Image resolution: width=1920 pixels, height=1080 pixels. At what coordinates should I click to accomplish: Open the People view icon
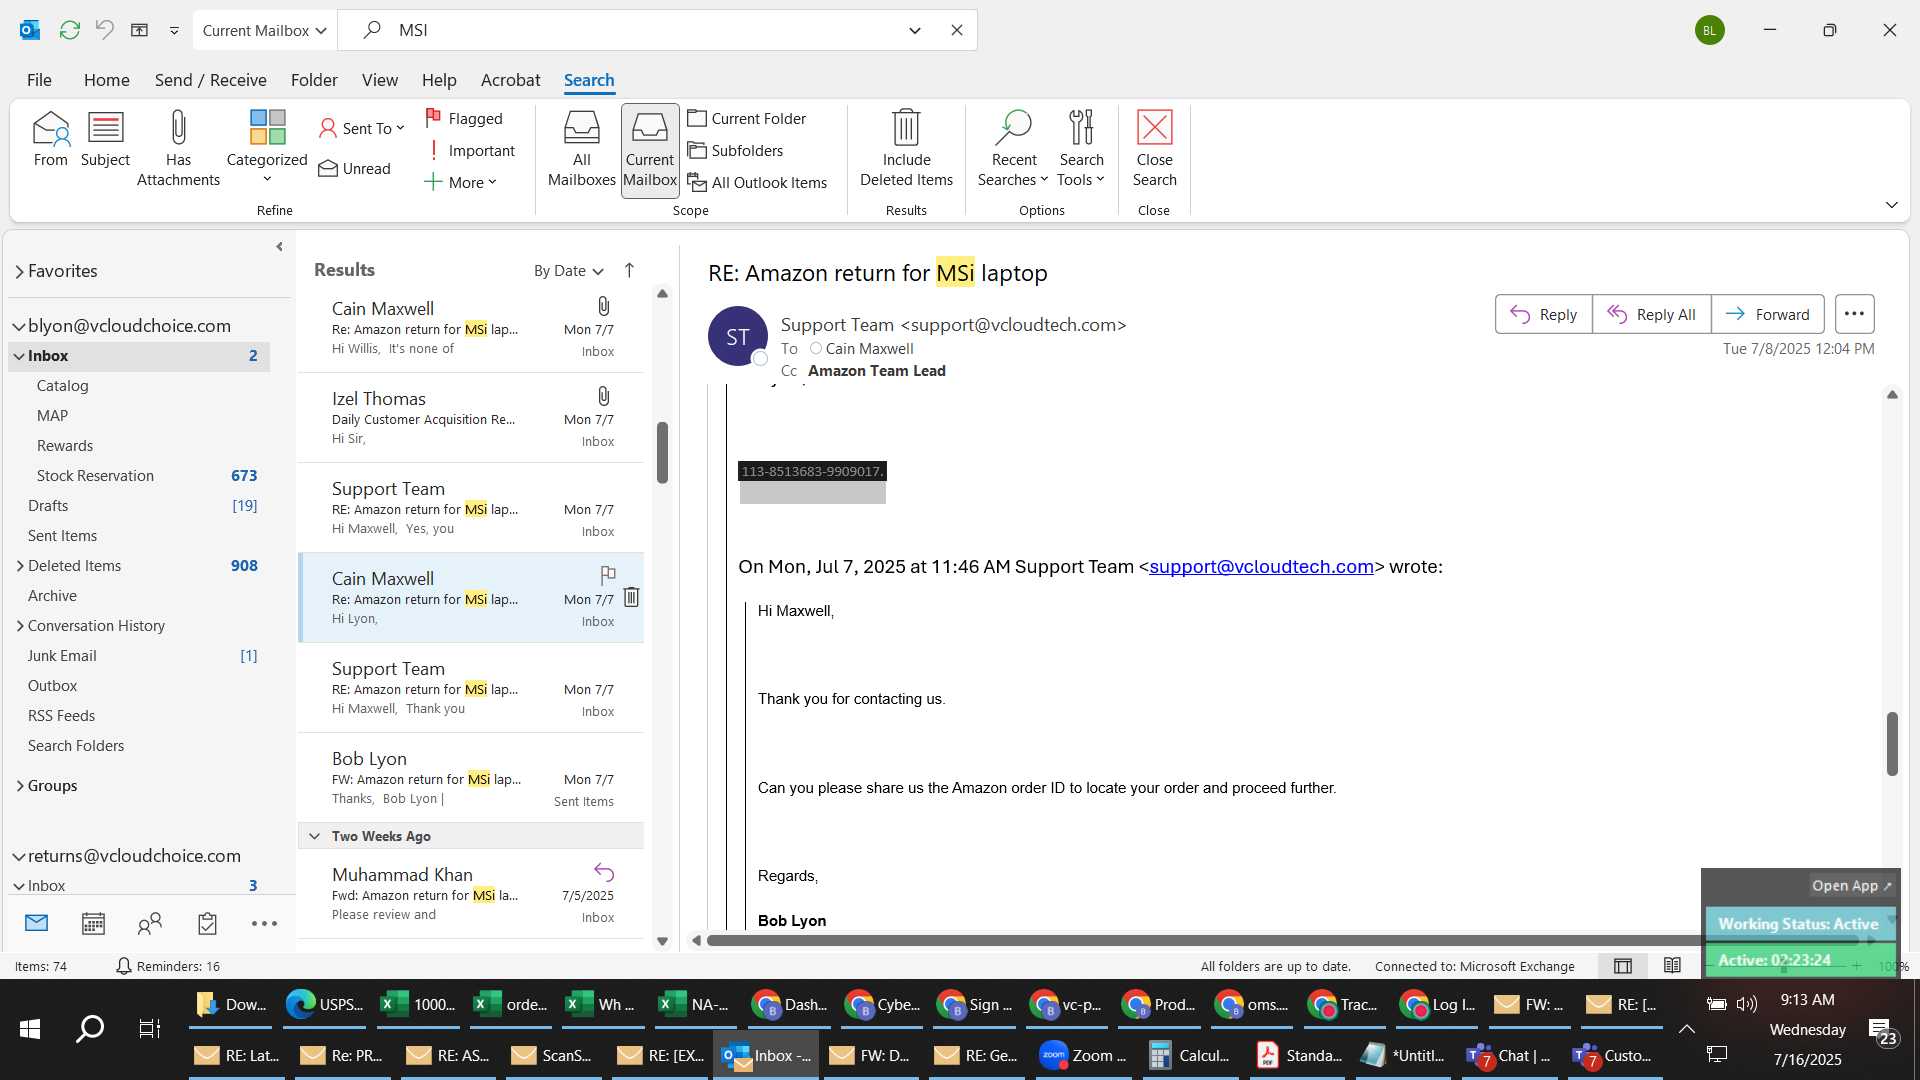click(x=150, y=923)
